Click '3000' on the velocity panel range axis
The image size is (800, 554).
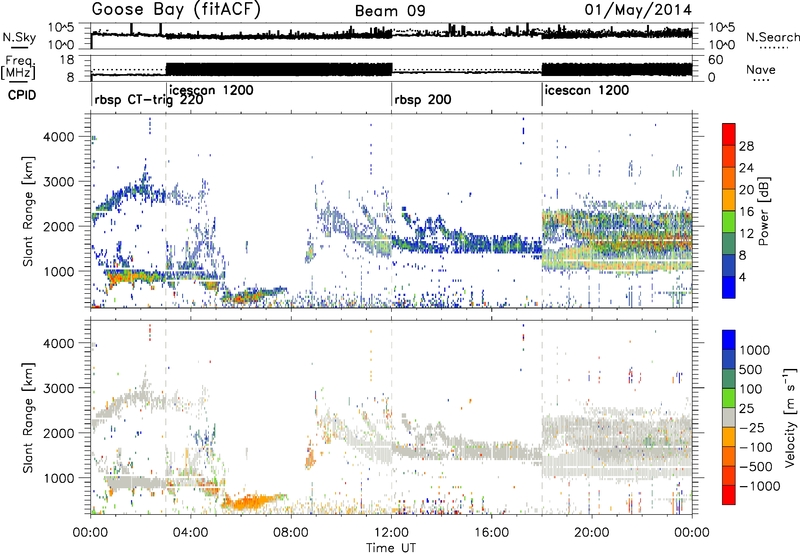click(58, 388)
